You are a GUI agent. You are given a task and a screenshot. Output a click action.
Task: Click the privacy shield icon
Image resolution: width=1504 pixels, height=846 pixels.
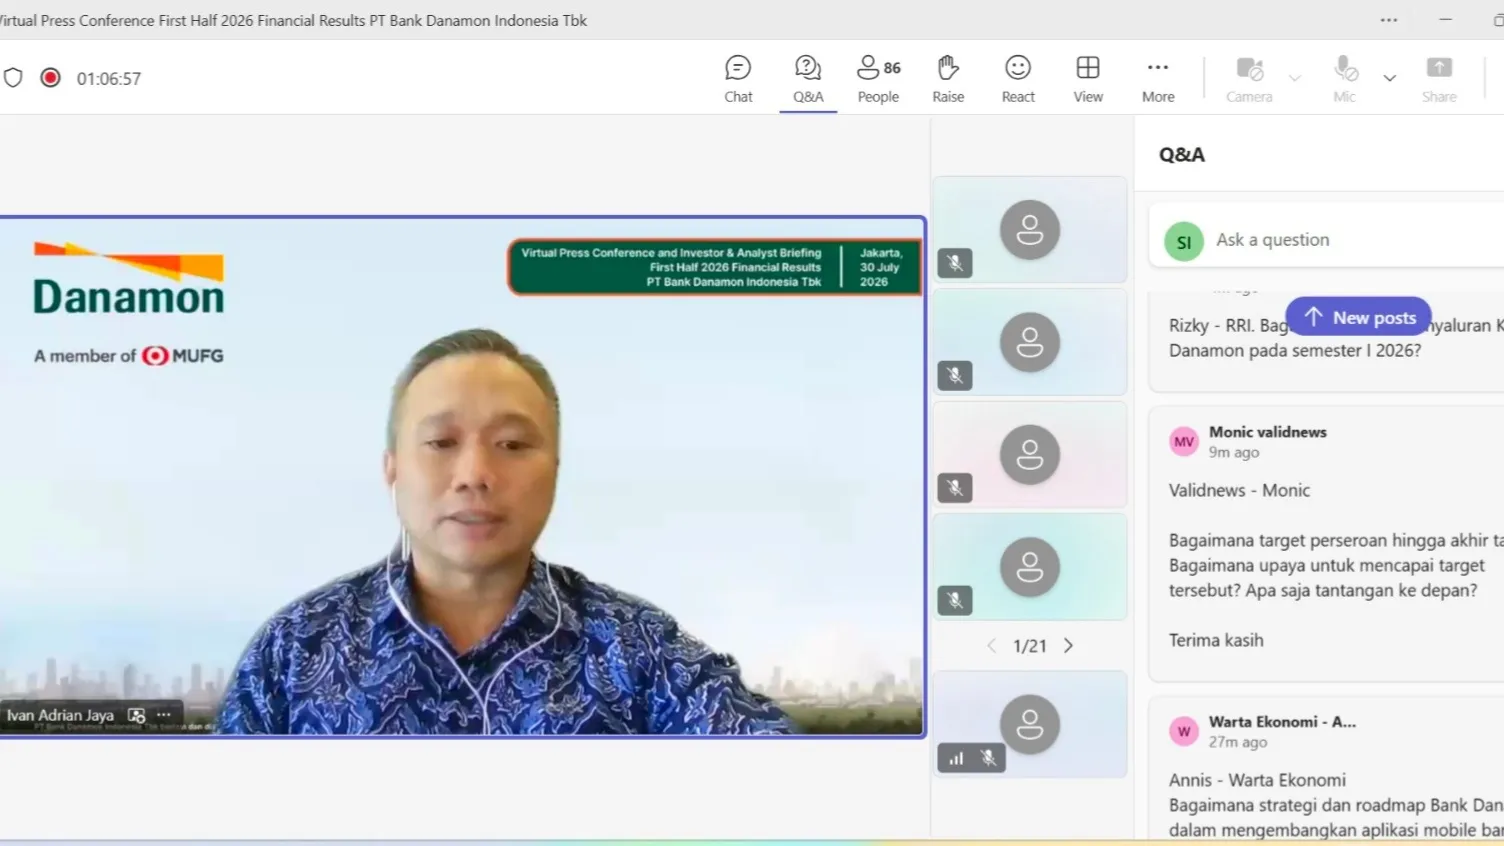tap(13, 78)
